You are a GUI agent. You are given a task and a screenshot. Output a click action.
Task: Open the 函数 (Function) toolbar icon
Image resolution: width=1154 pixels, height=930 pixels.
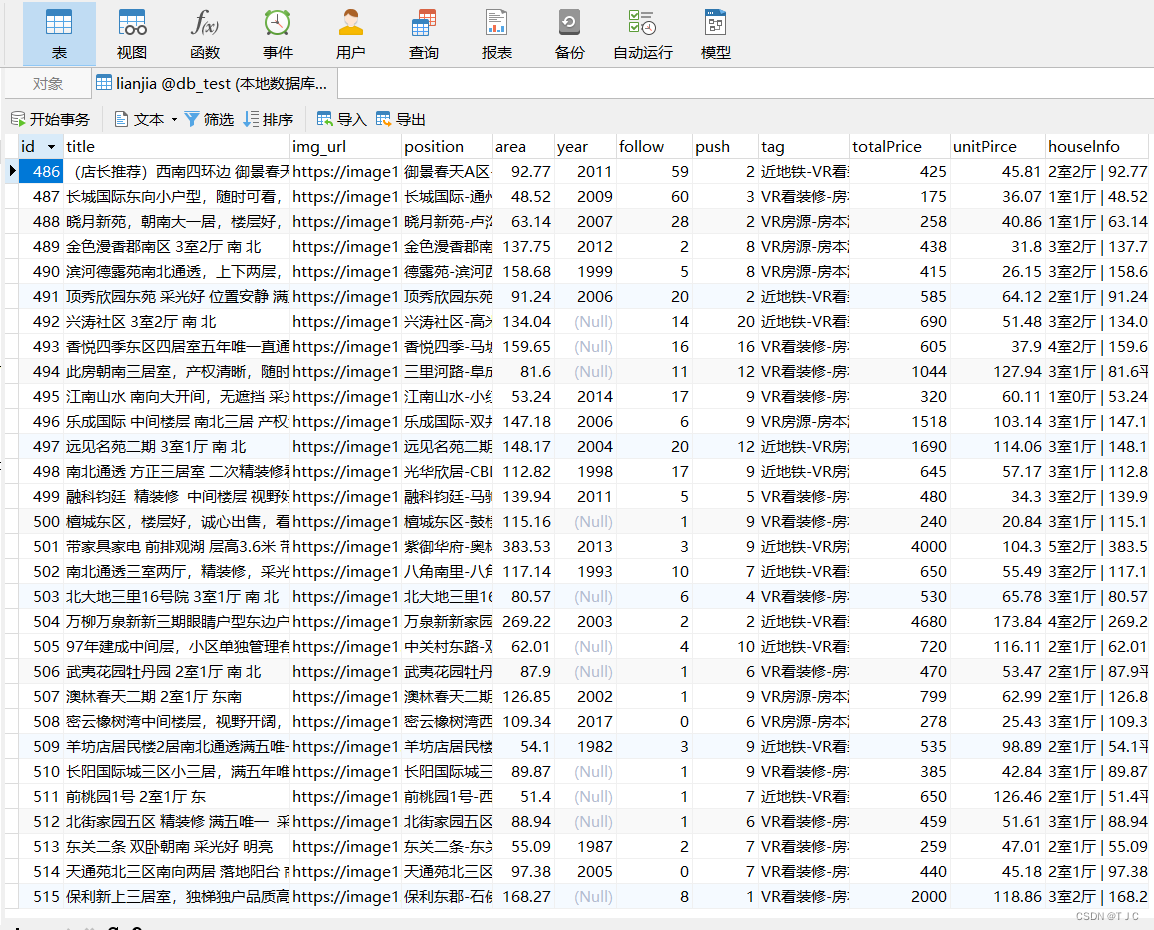[x=205, y=34]
